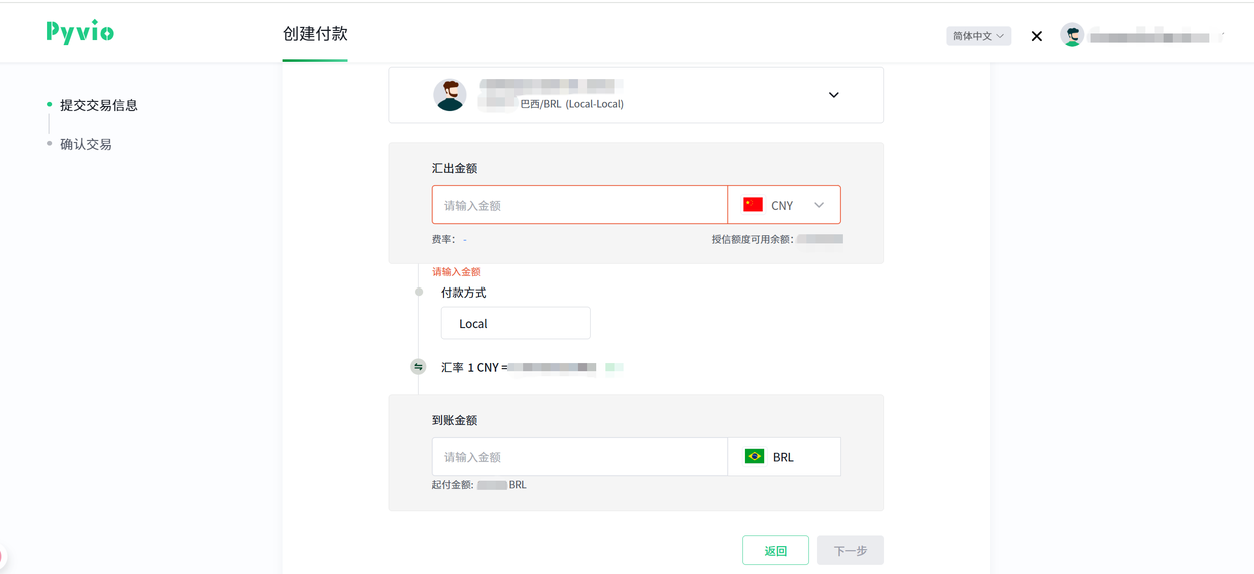1254x574 pixels.
Task: Click the 返回 button
Action: [x=775, y=551]
